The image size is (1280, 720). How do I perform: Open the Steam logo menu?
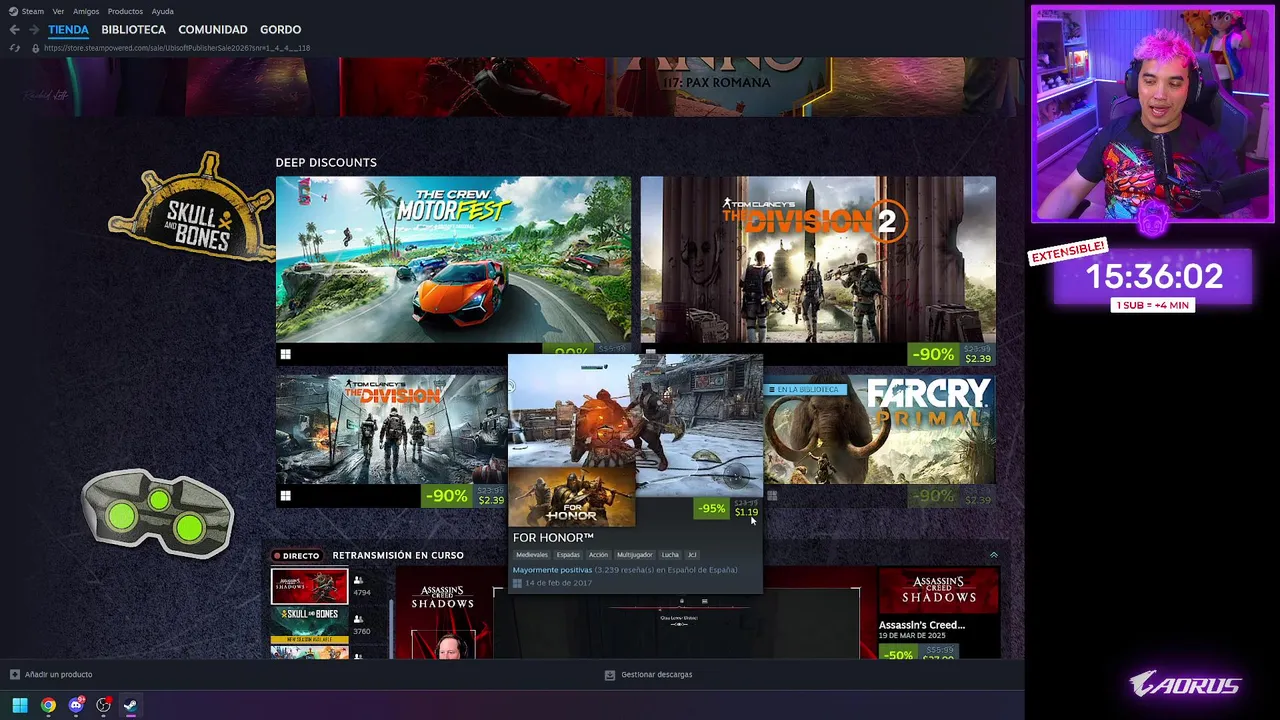tap(13, 11)
